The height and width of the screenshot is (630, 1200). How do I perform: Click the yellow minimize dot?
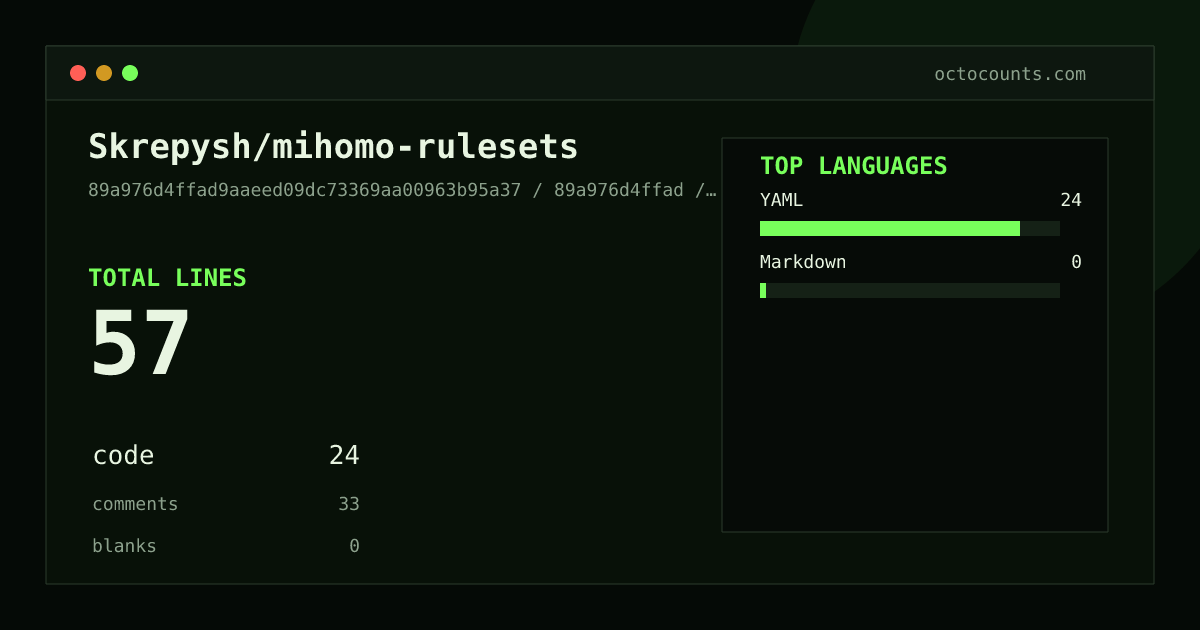(x=104, y=73)
